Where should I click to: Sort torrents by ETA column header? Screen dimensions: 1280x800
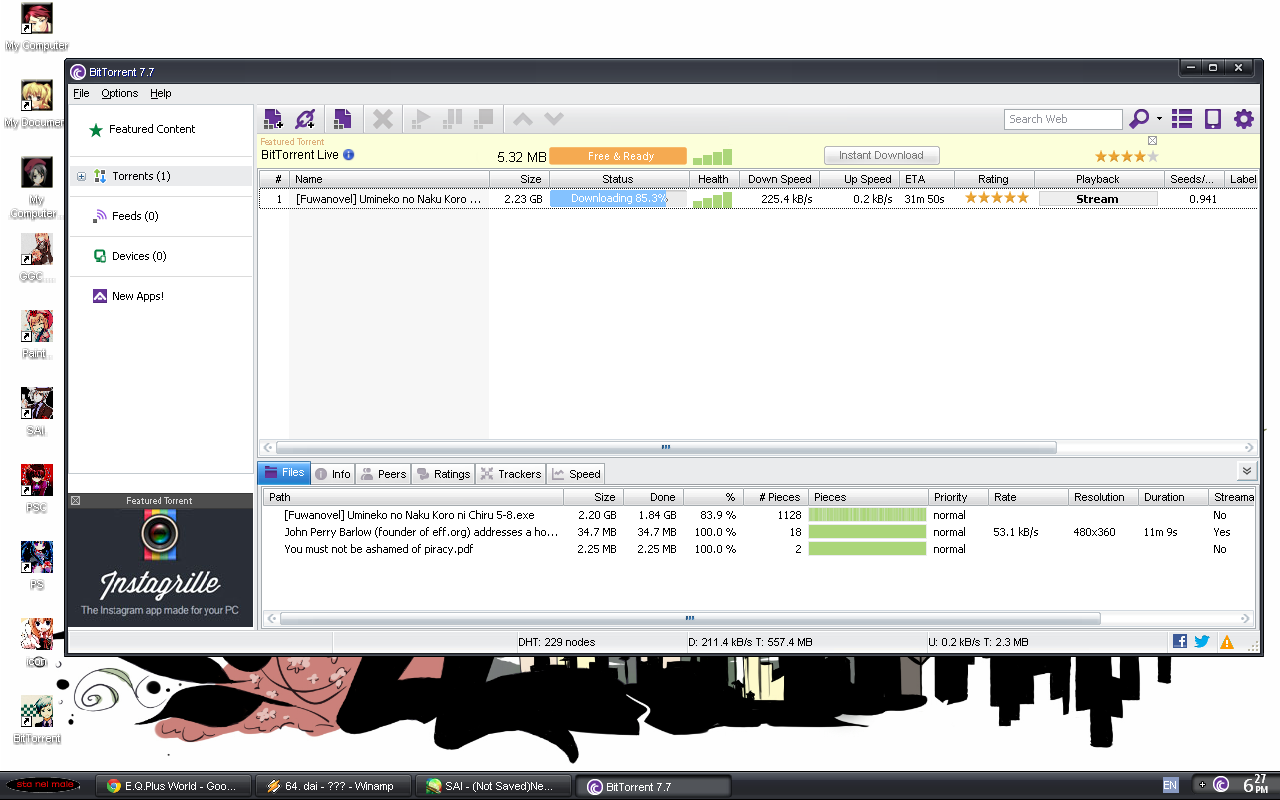click(927, 179)
